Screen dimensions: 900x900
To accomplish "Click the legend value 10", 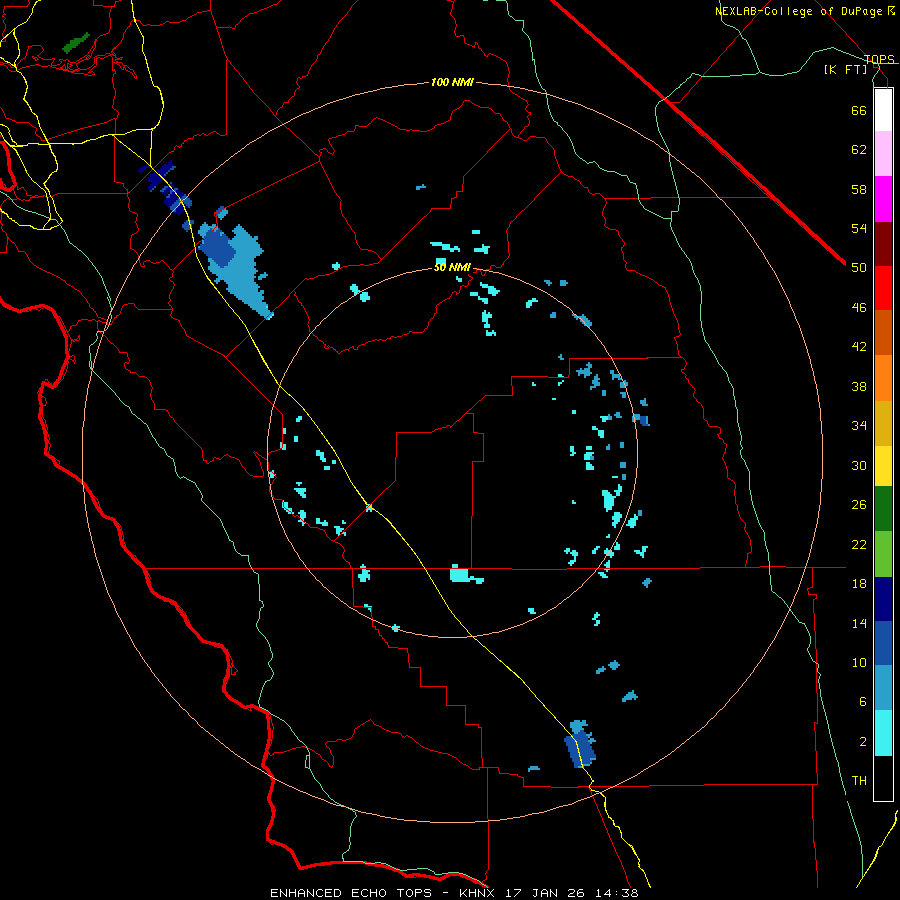I will point(859,662).
